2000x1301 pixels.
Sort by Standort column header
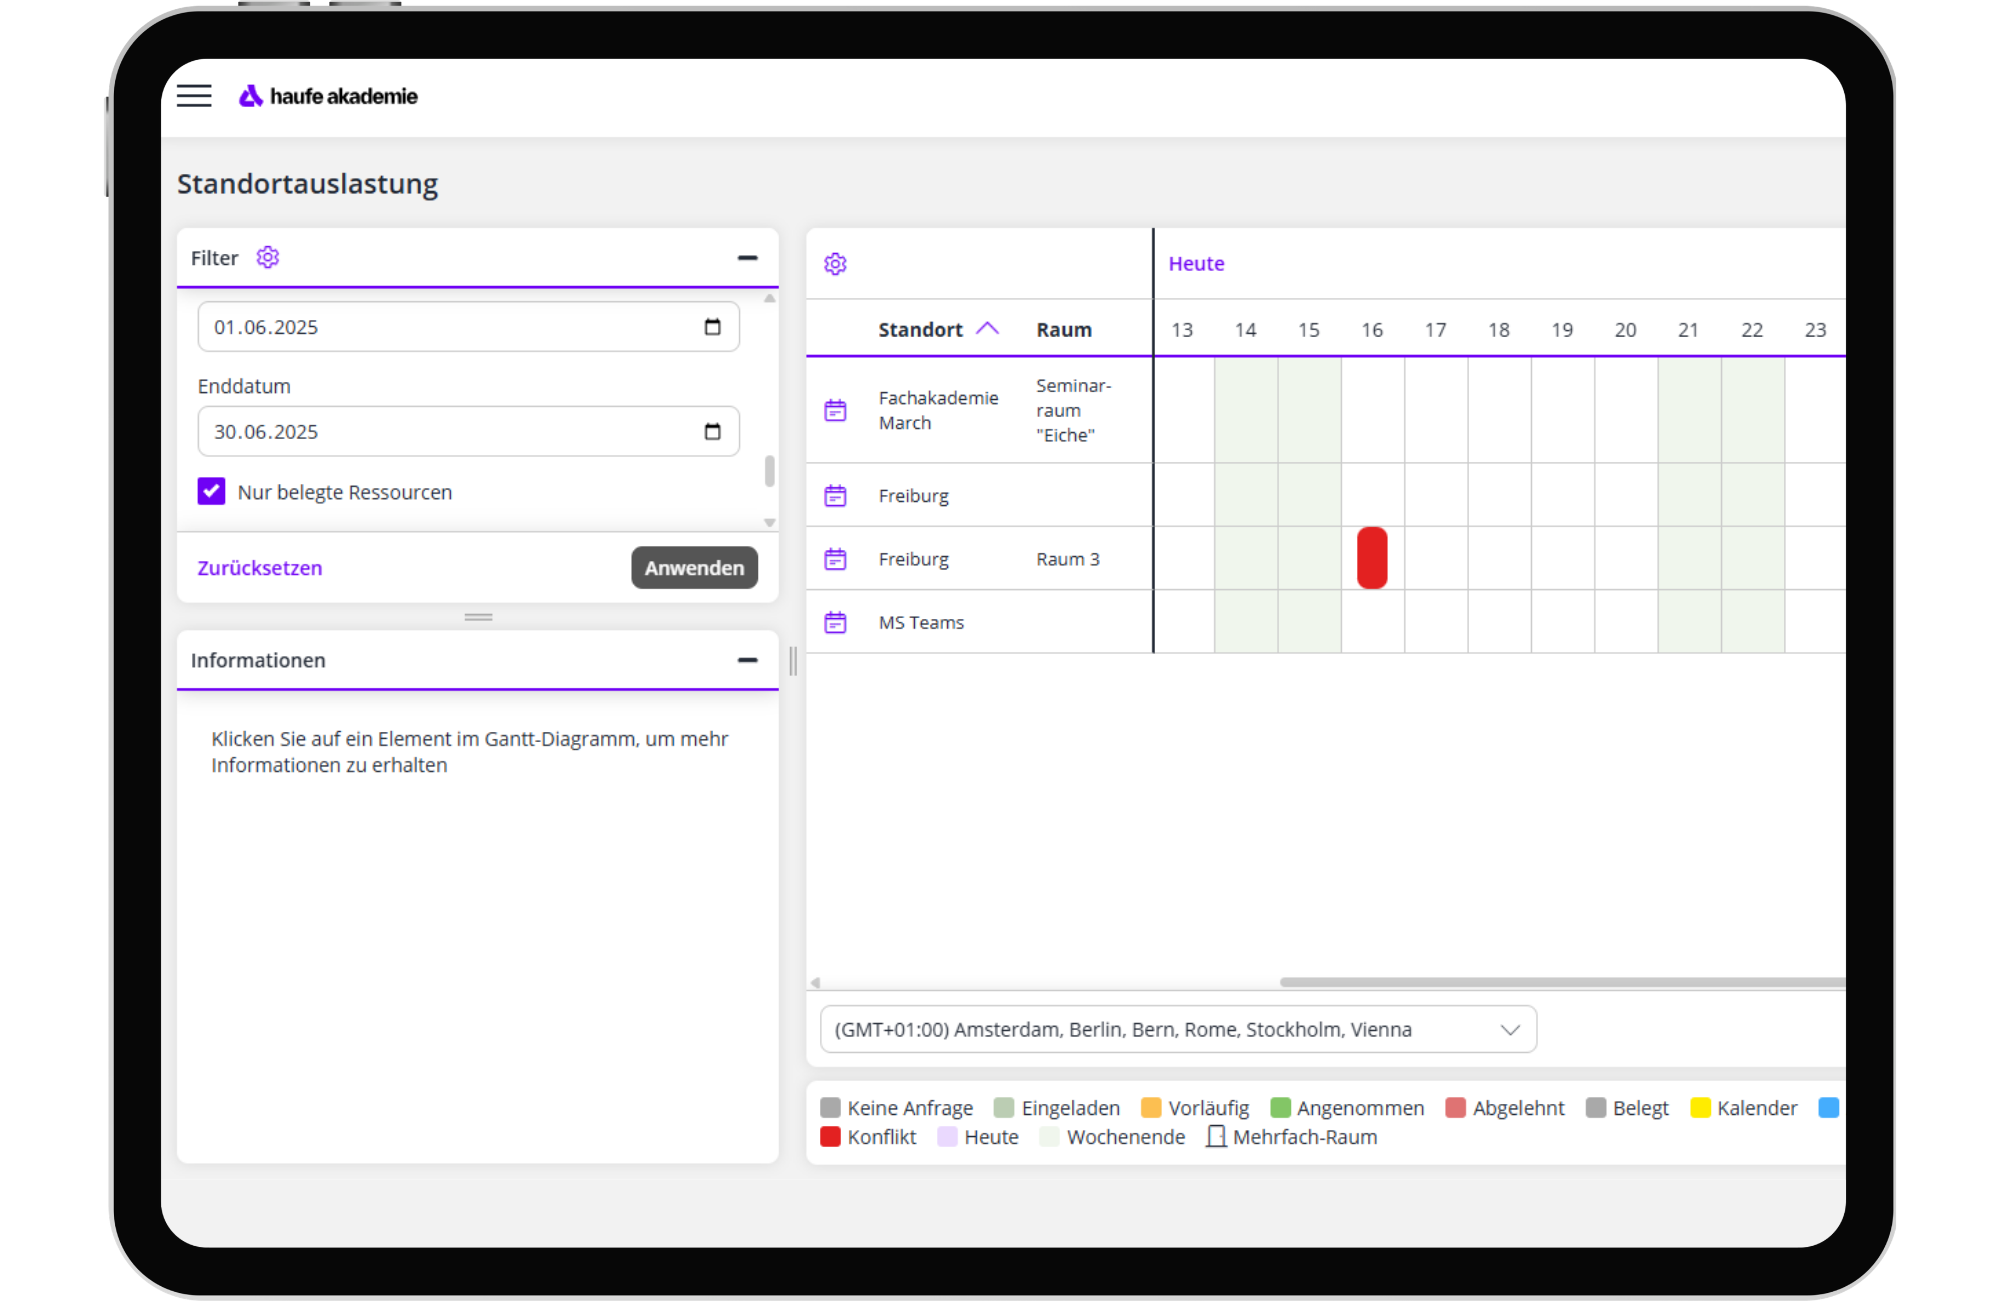920,329
